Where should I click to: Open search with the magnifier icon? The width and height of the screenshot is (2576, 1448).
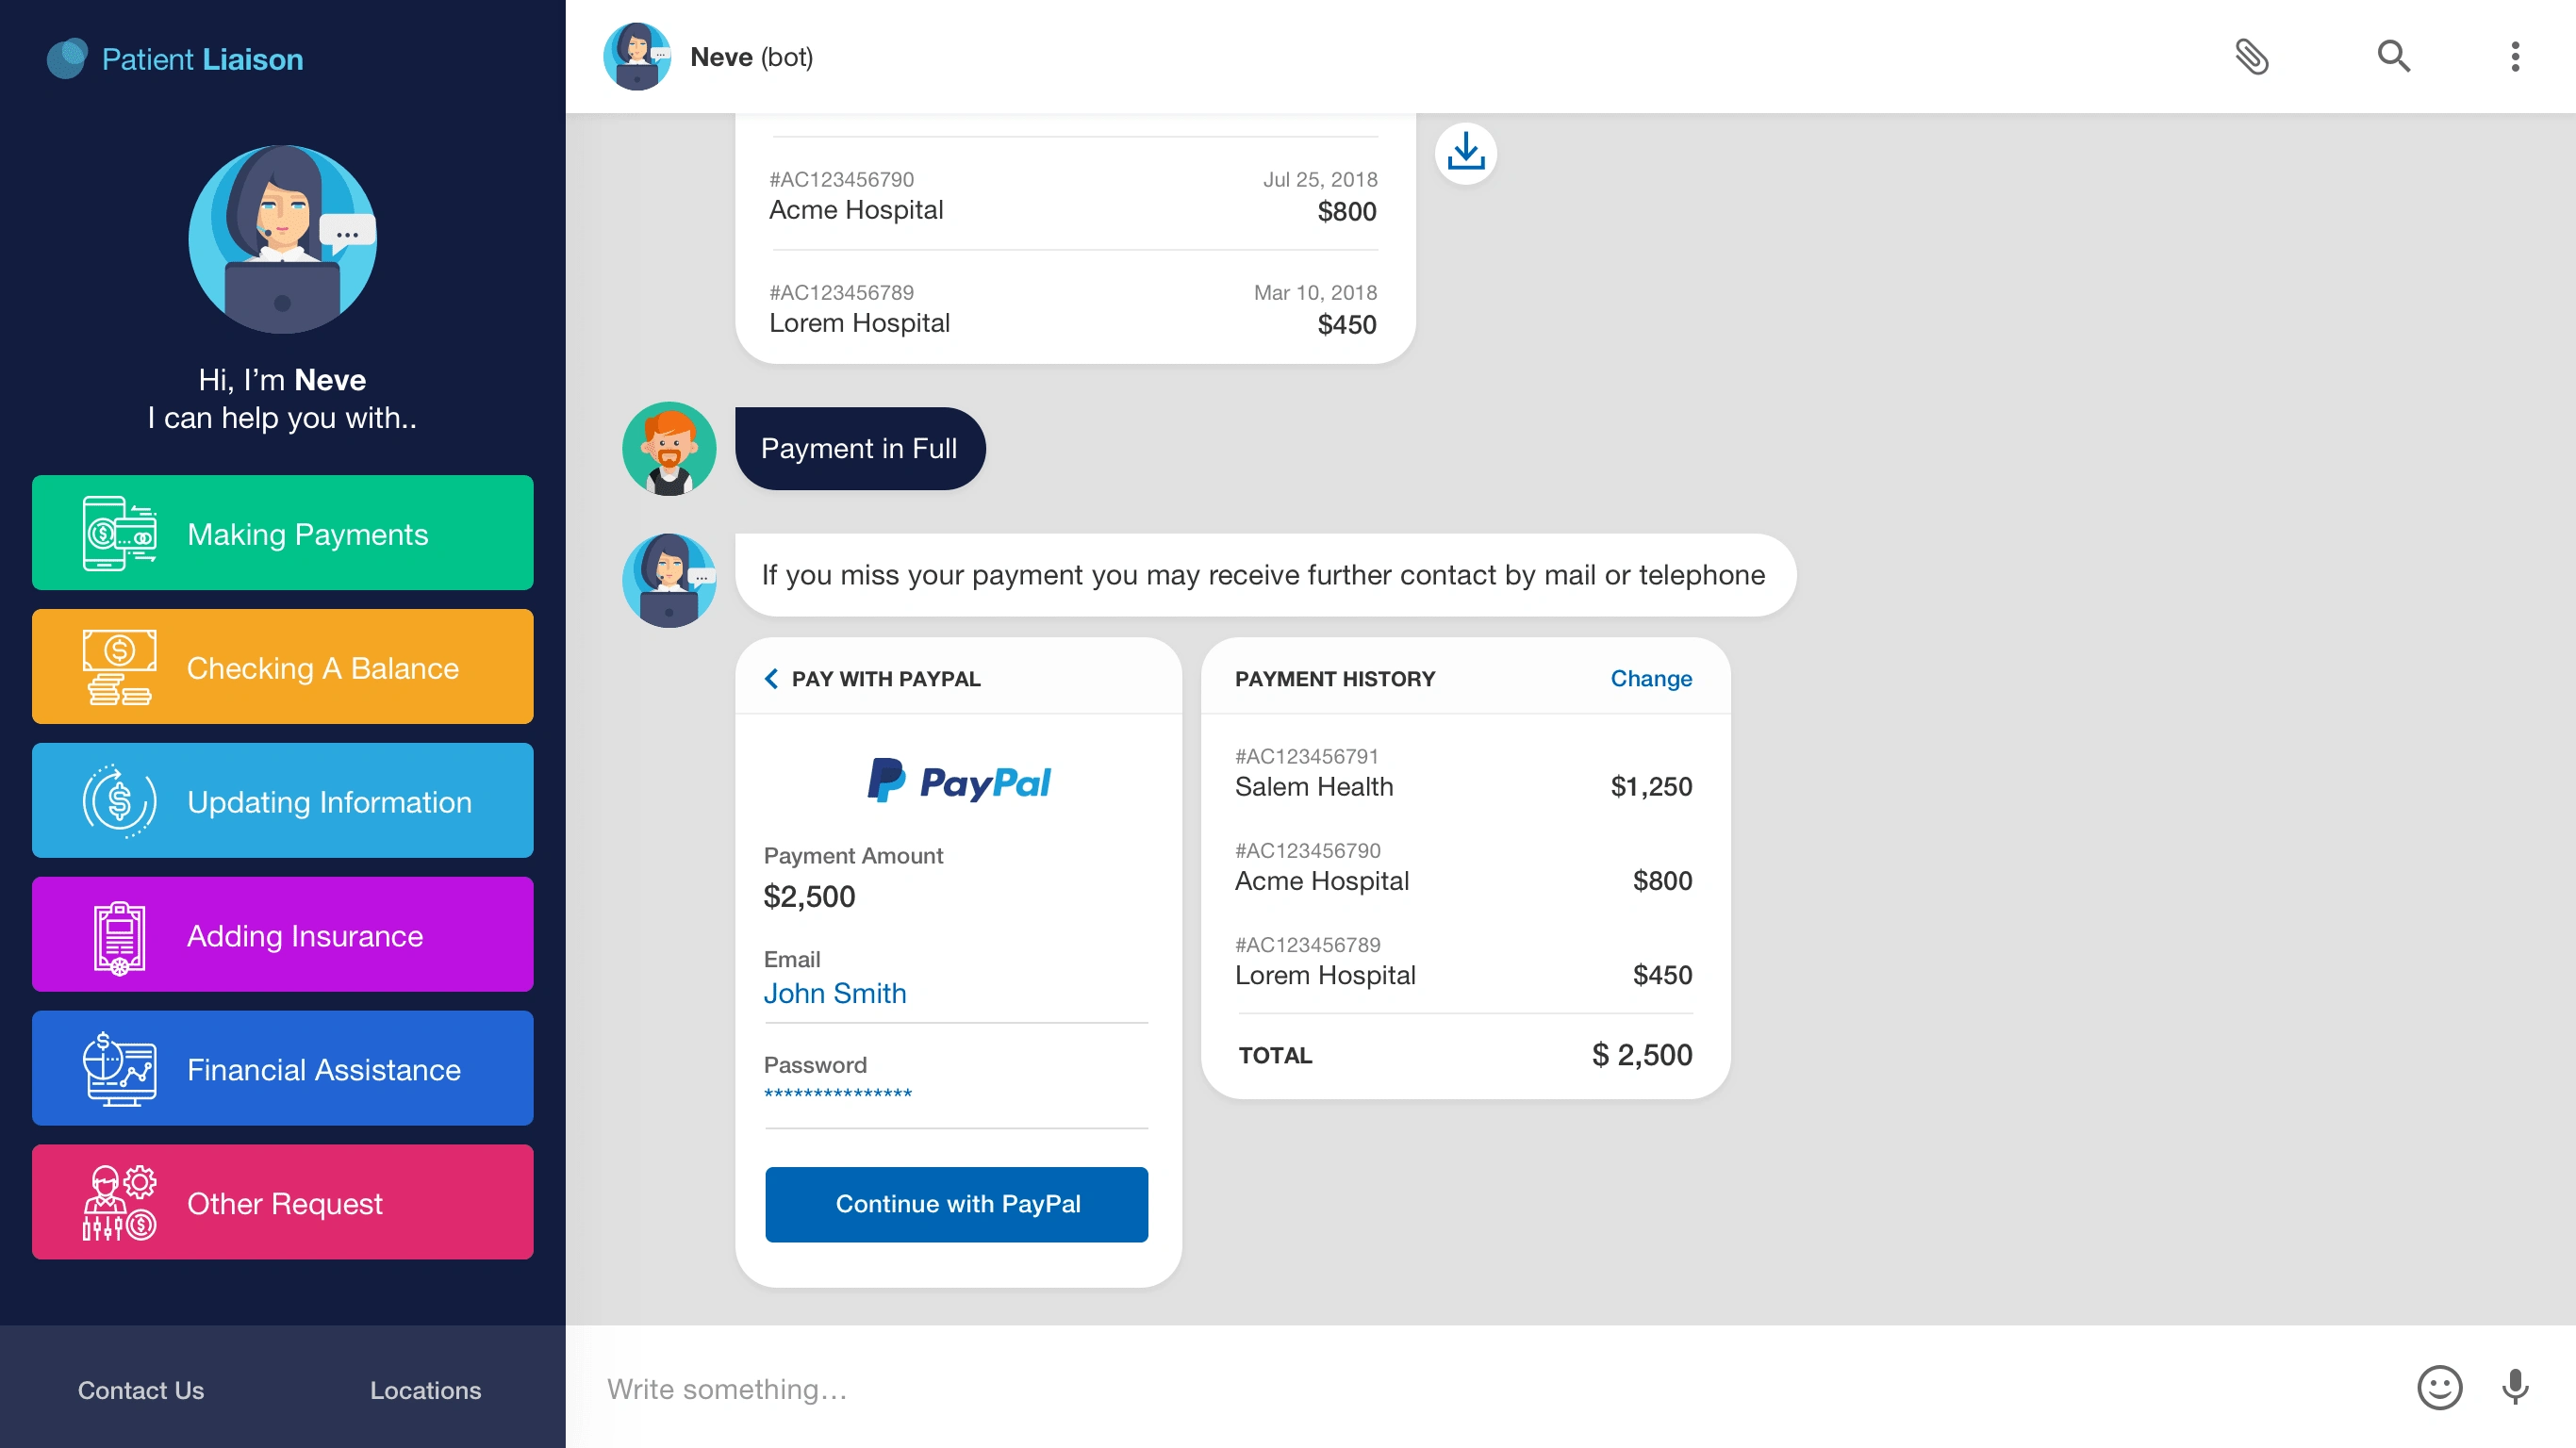tap(2393, 56)
